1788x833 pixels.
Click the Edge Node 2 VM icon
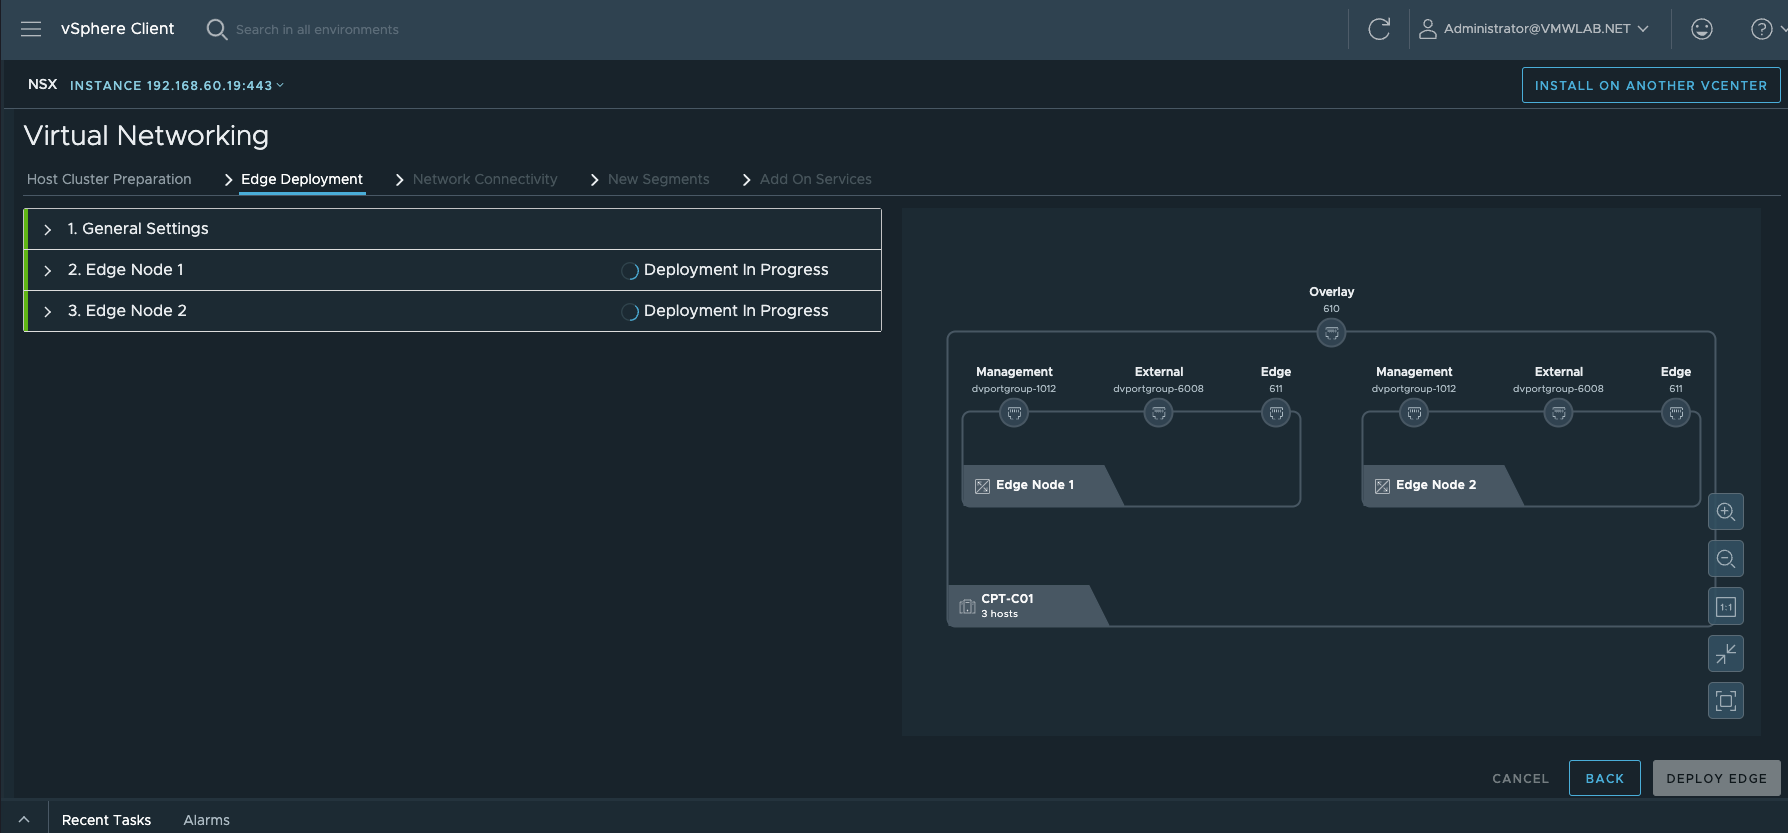(x=1382, y=486)
